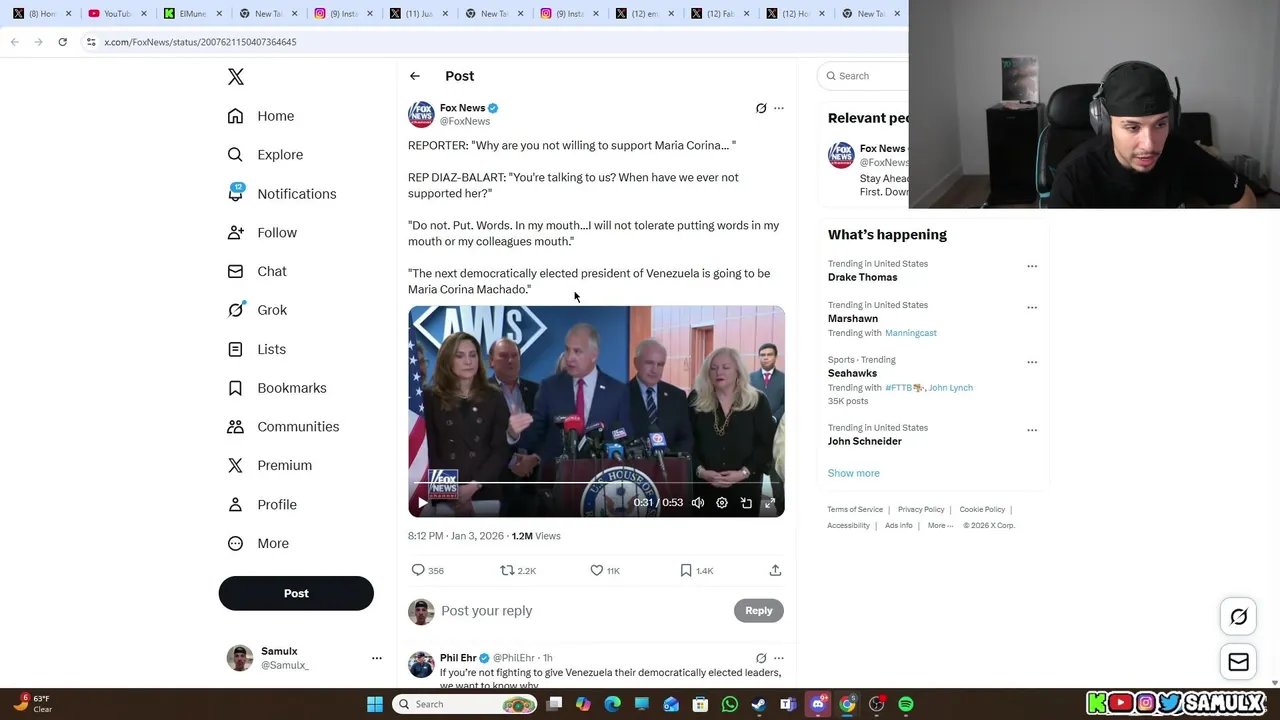
Task: Open Phil Ehr's profile avatar
Action: click(421, 665)
